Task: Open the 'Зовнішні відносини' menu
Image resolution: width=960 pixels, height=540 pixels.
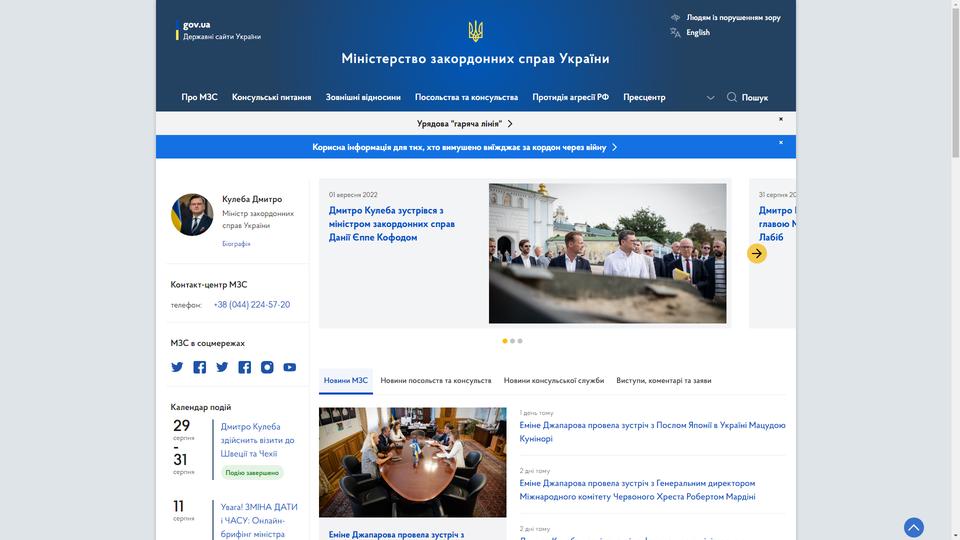Action: pos(363,97)
